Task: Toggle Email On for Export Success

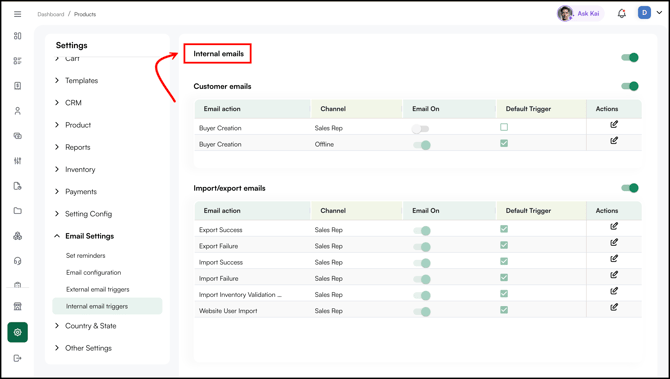Action: (422, 231)
